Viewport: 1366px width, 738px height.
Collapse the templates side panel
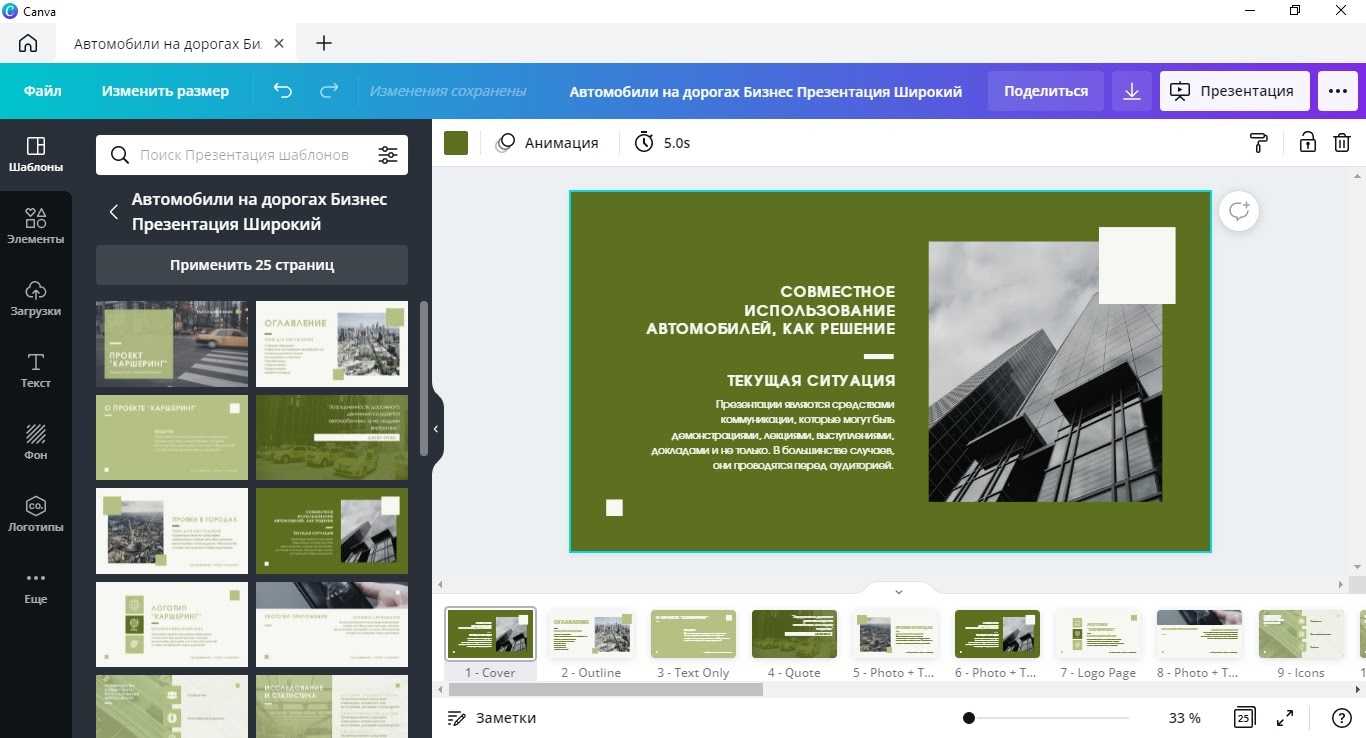(x=436, y=429)
